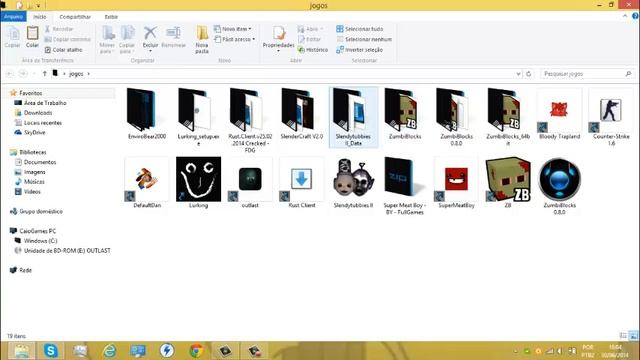The image size is (640, 360).
Task: Switch to the Exibir ribbon tab
Action: tap(111, 17)
